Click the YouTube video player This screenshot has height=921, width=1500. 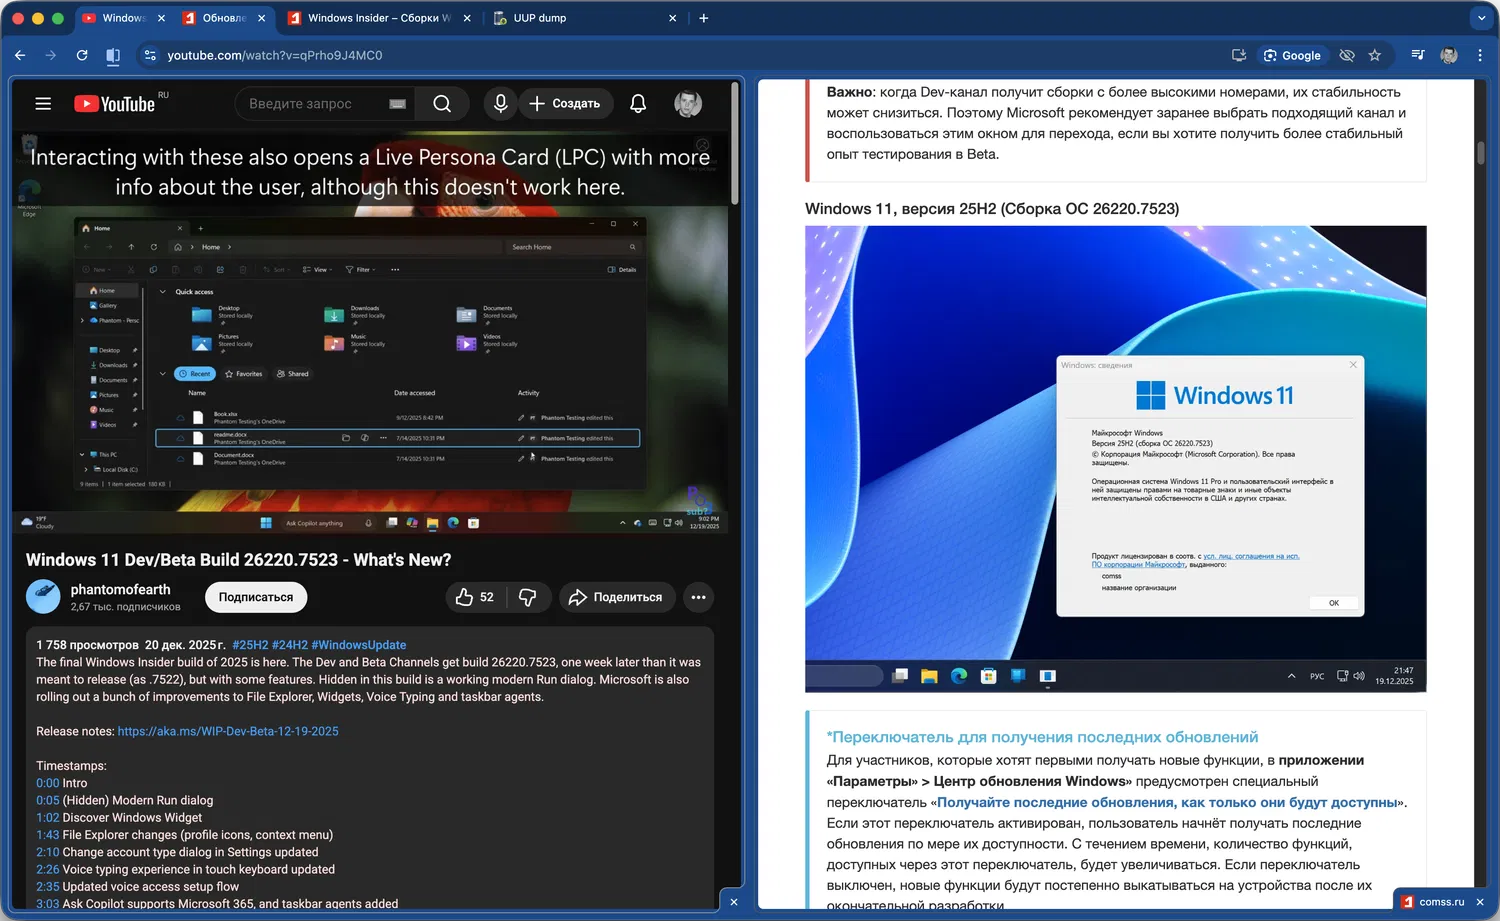(x=369, y=335)
